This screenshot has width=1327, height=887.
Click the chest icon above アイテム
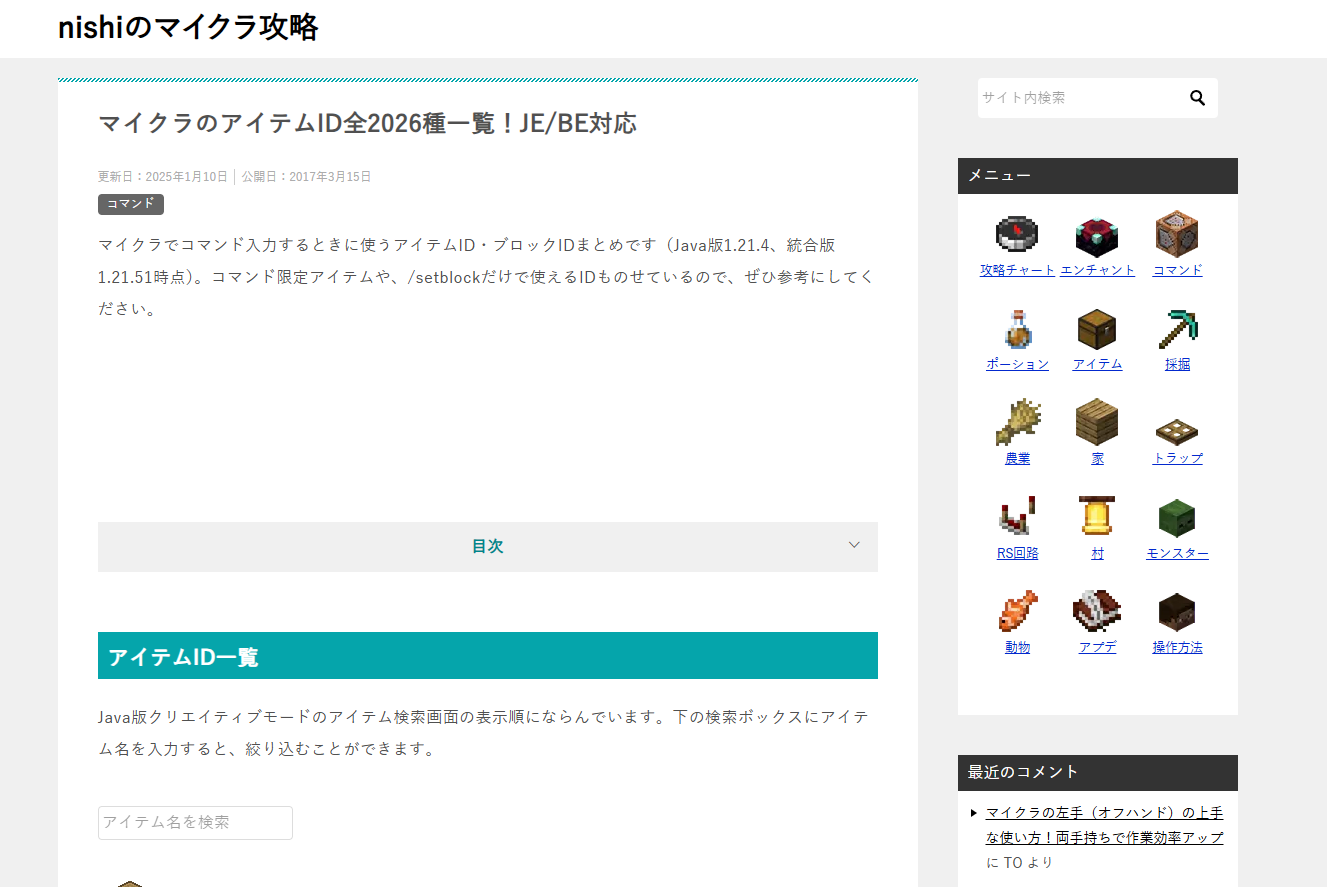(1097, 328)
